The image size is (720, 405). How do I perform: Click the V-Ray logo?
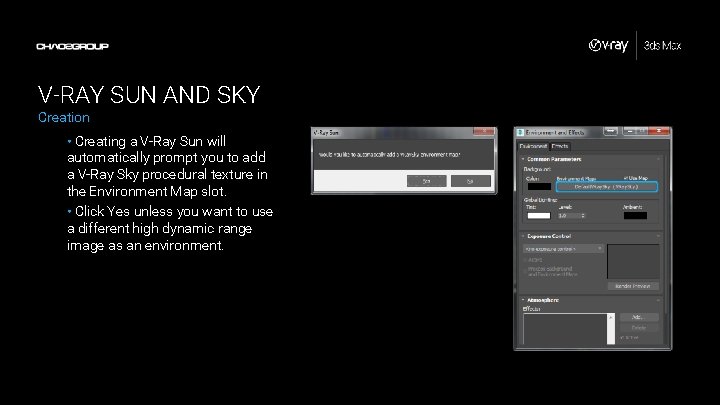click(x=608, y=45)
